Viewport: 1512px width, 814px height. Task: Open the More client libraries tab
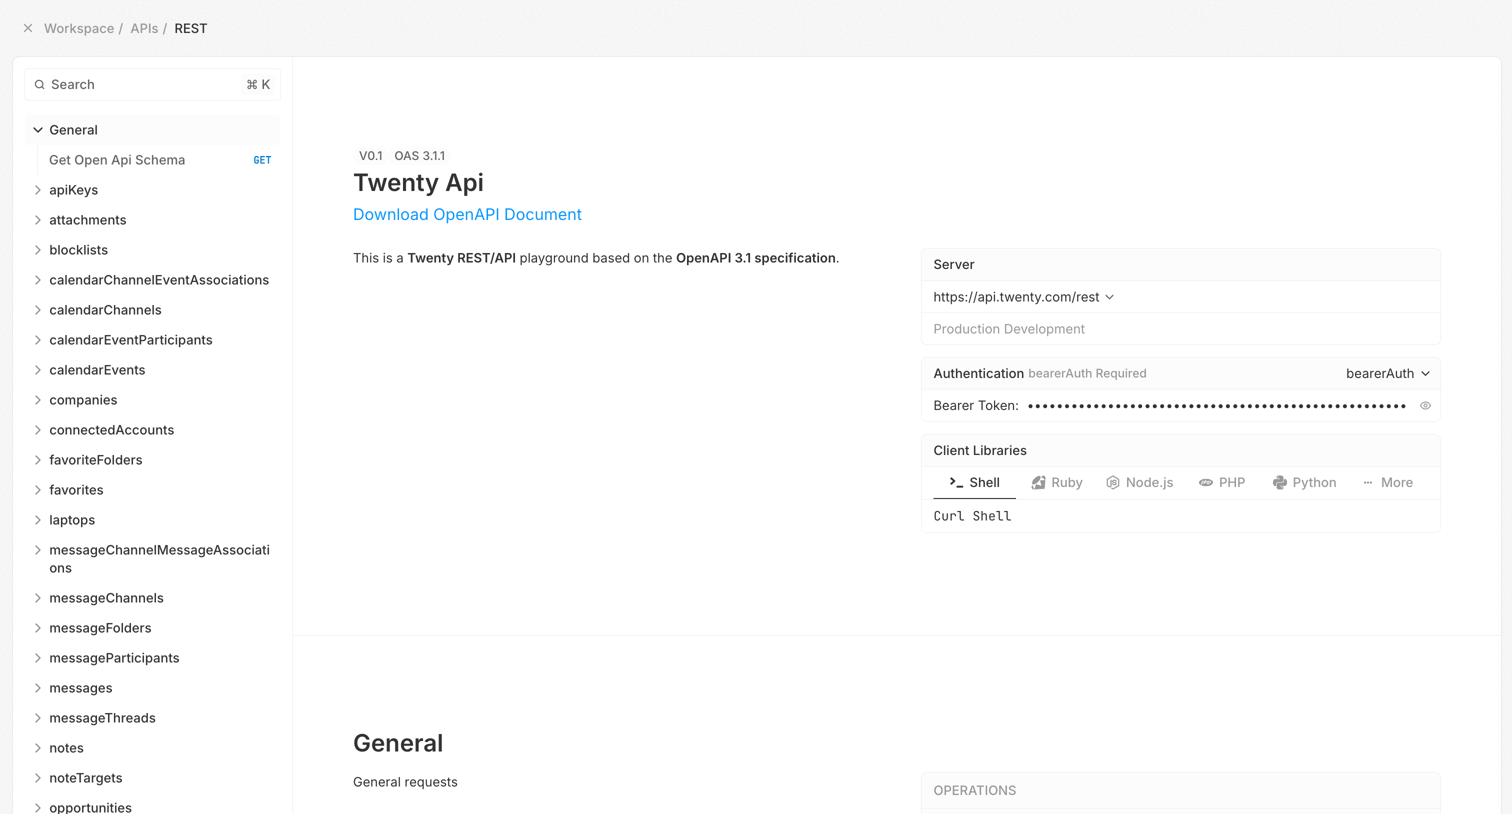1388,482
